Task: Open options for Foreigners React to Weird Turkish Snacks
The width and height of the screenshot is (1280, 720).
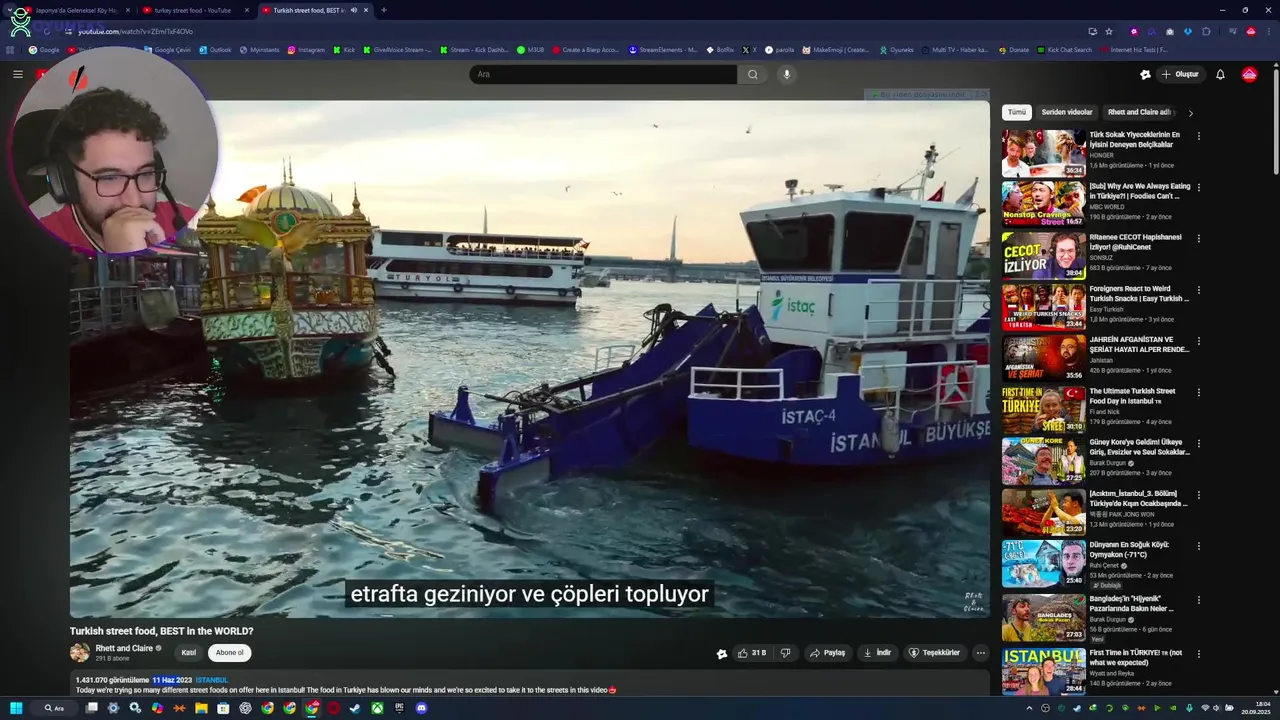Action: point(1199,290)
